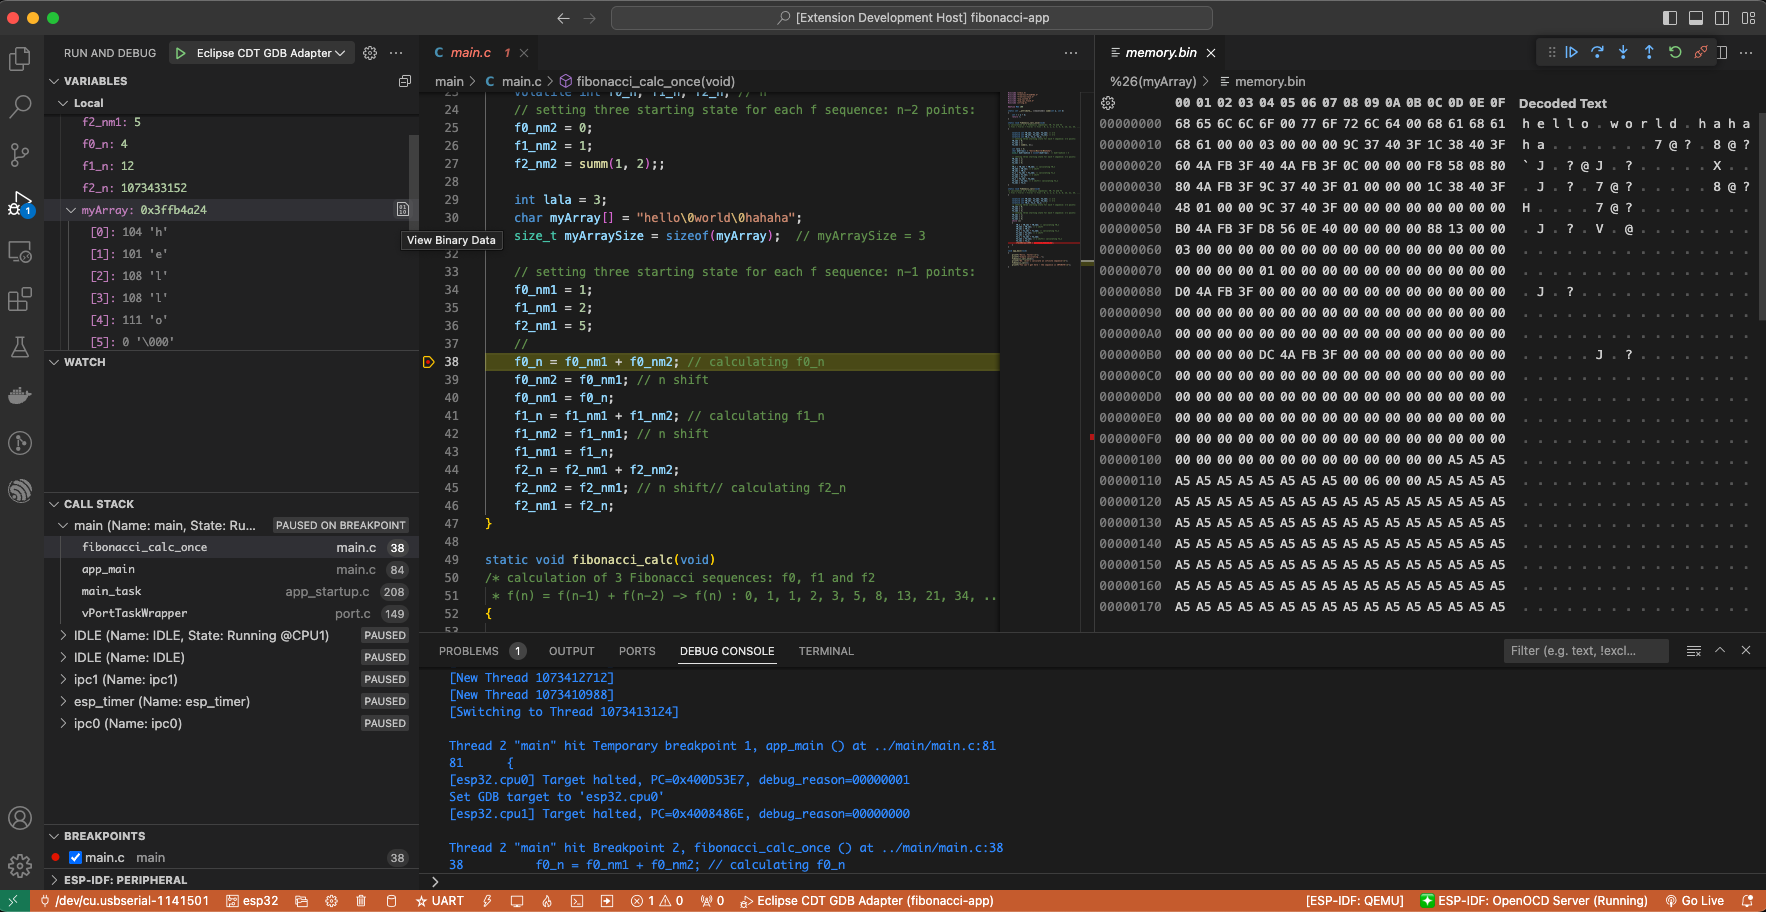
Task: Click the Debug Console filter input field
Action: click(1586, 650)
